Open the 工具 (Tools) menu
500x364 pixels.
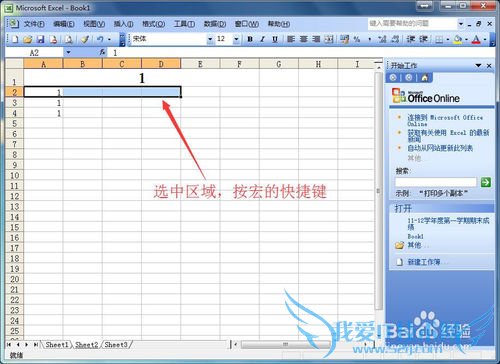pyautogui.click(x=184, y=24)
